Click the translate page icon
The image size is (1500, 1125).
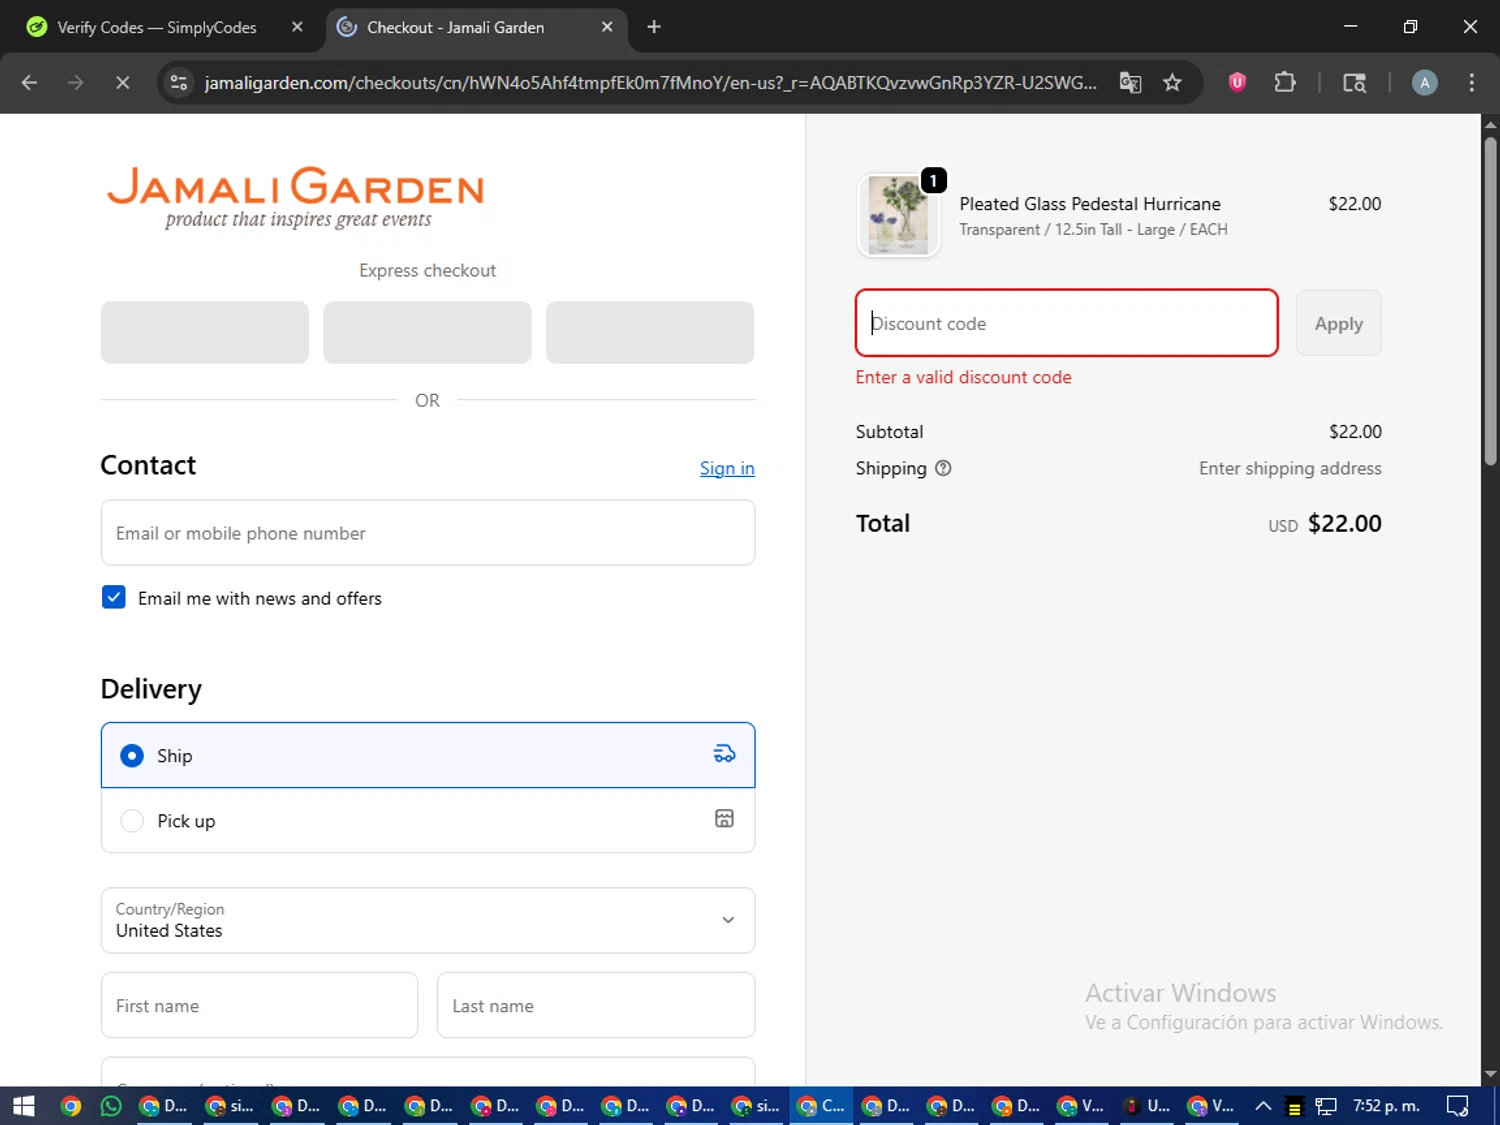(x=1130, y=83)
